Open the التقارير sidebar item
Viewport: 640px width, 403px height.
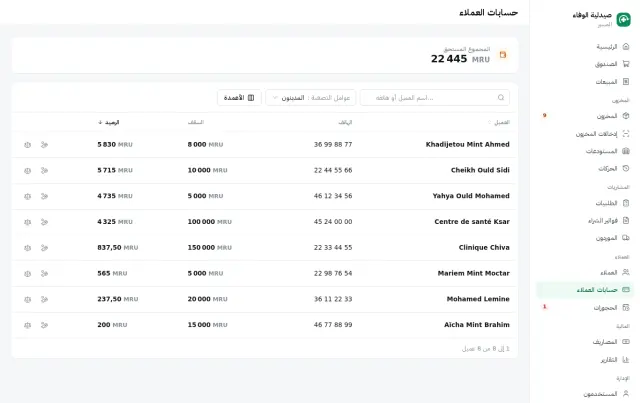click(x=585, y=359)
